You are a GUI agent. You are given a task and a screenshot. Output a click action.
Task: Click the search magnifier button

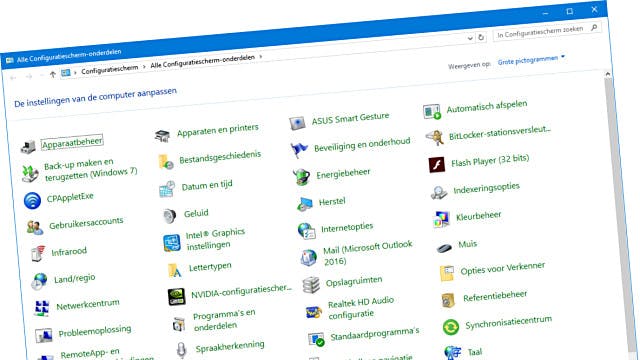click(x=594, y=27)
